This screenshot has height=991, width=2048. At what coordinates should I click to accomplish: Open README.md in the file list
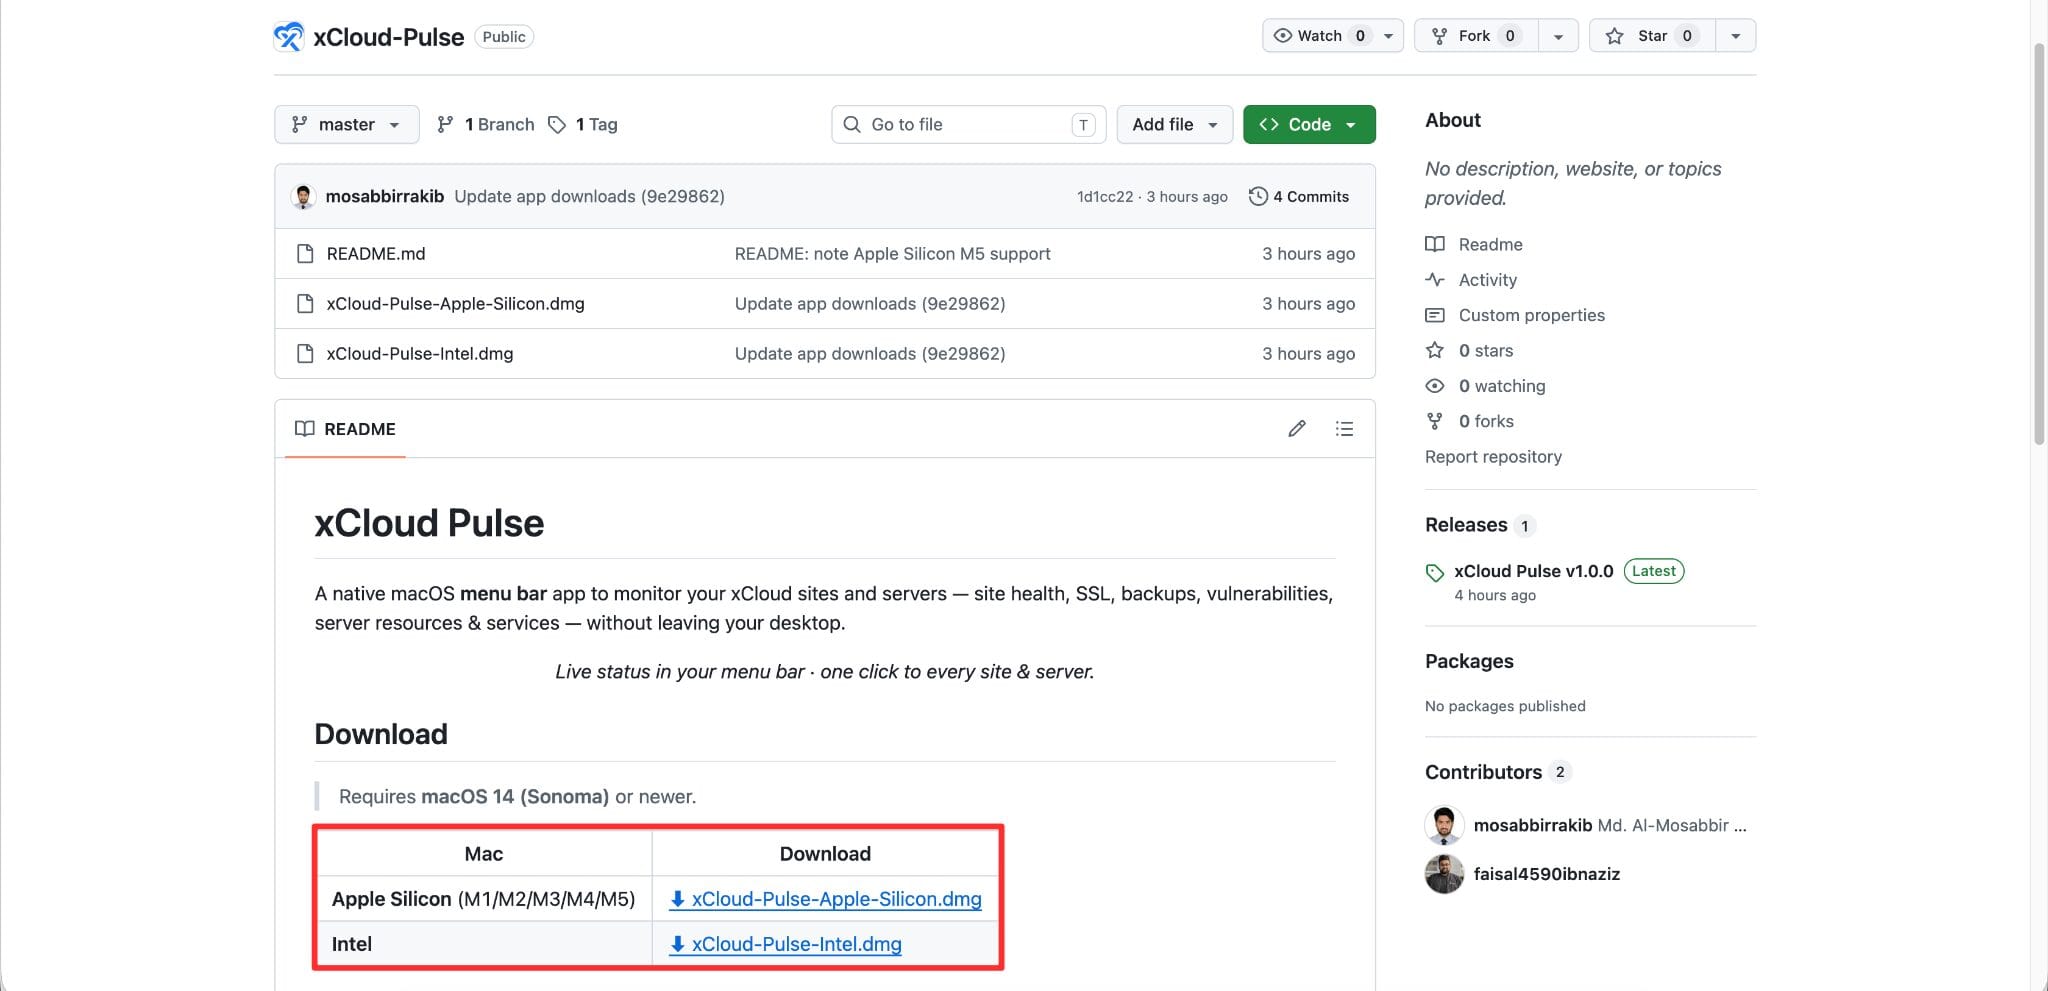point(376,254)
